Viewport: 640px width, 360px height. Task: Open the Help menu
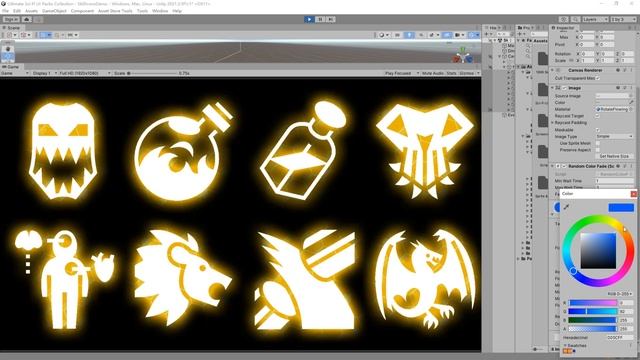177,11
